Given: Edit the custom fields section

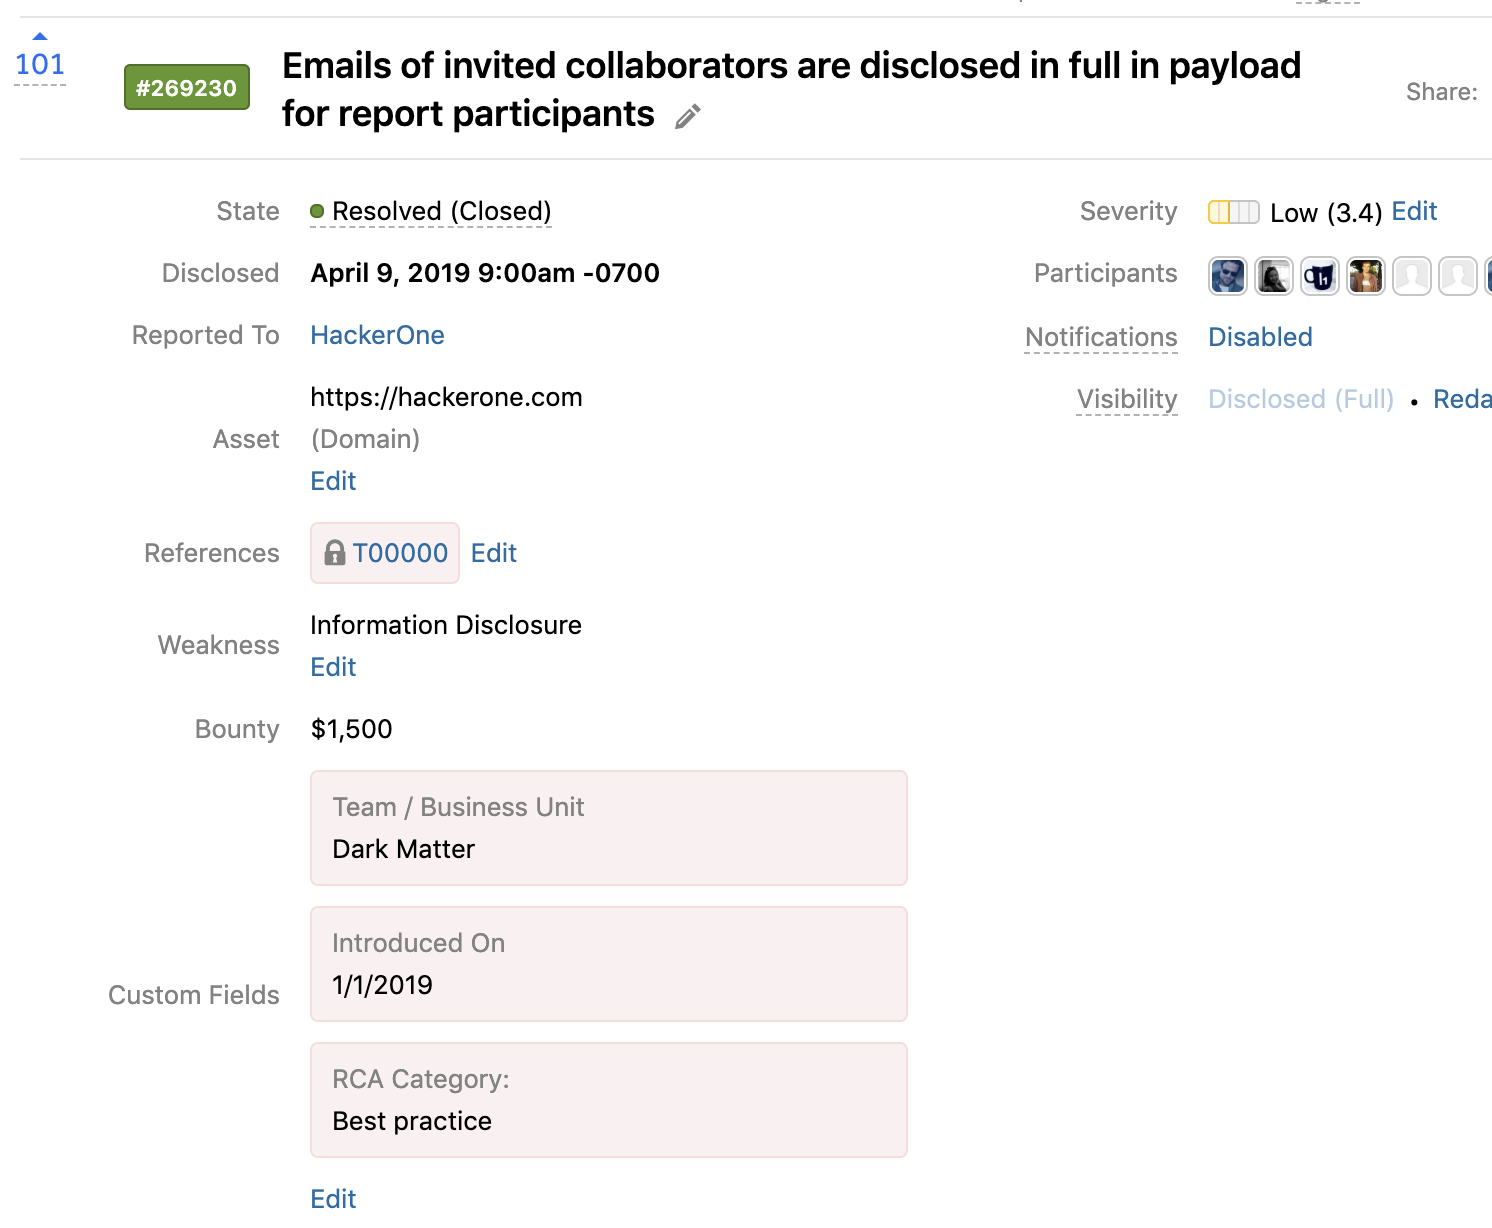Looking at the screenshot, I should coord(333,1199).
